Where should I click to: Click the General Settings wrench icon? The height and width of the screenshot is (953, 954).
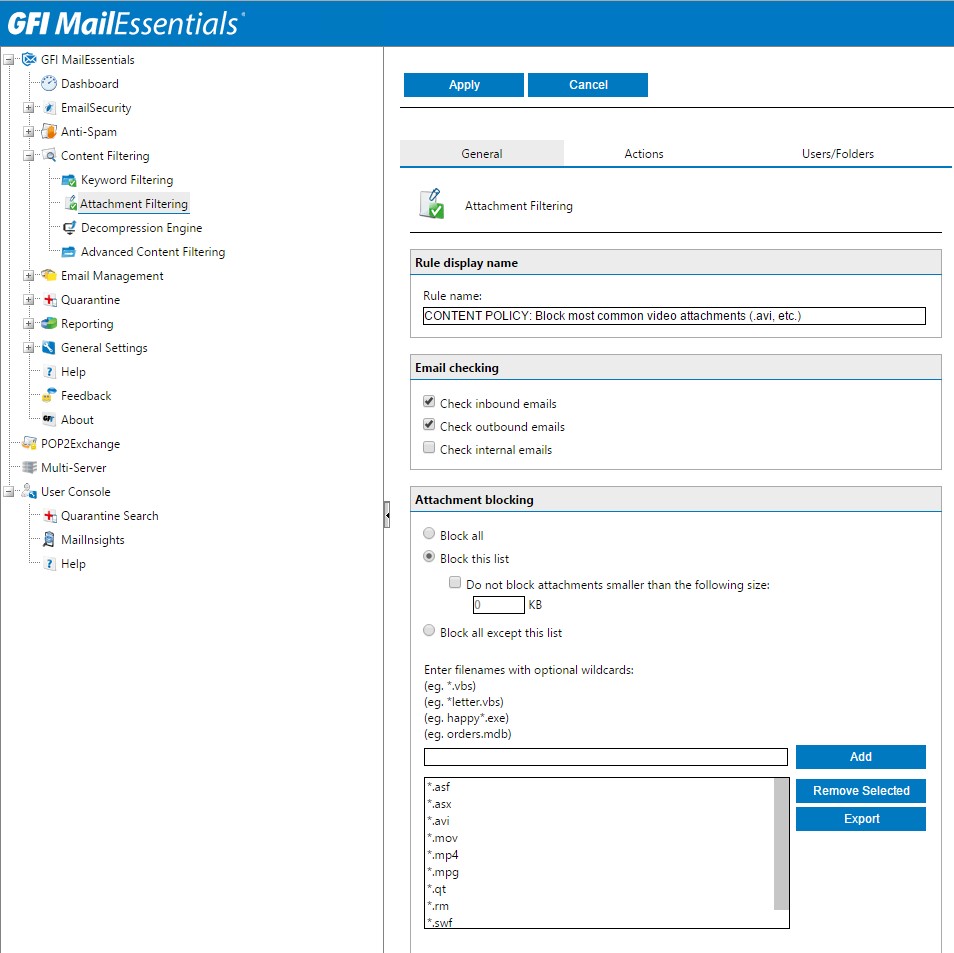point(49,347)
